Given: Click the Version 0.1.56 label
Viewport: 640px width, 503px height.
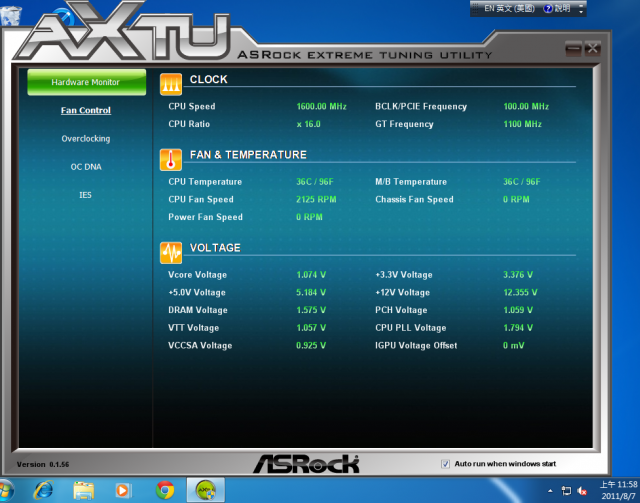Looking at the screenshot, I should coord(43,464).
